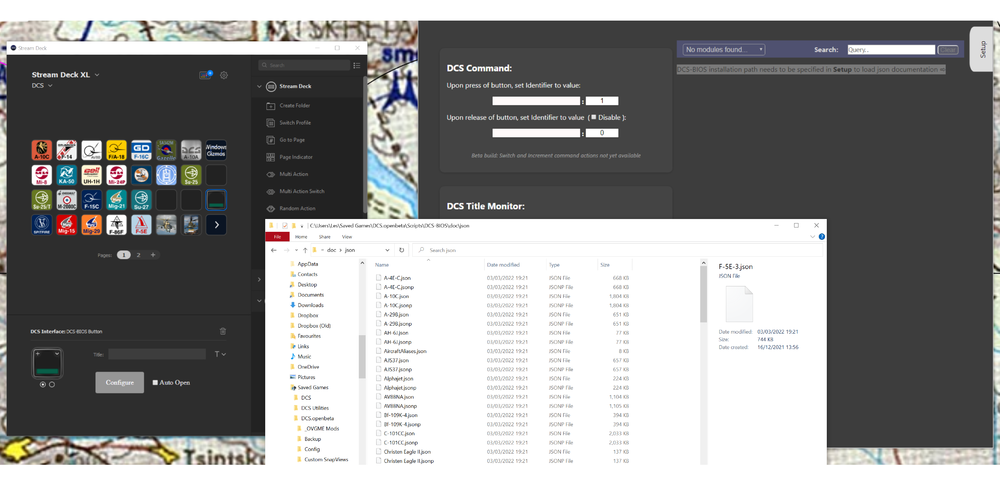This screenshot has height=485, width=1000.
Task: Delete the action with the trash icon
Action: [x=223, y=331]
